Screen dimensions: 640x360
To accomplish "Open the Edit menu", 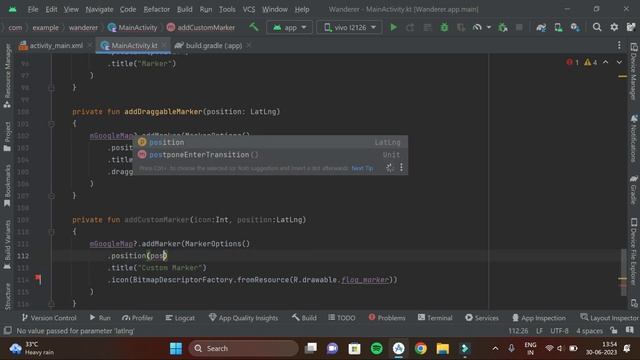I will point(51,9).
